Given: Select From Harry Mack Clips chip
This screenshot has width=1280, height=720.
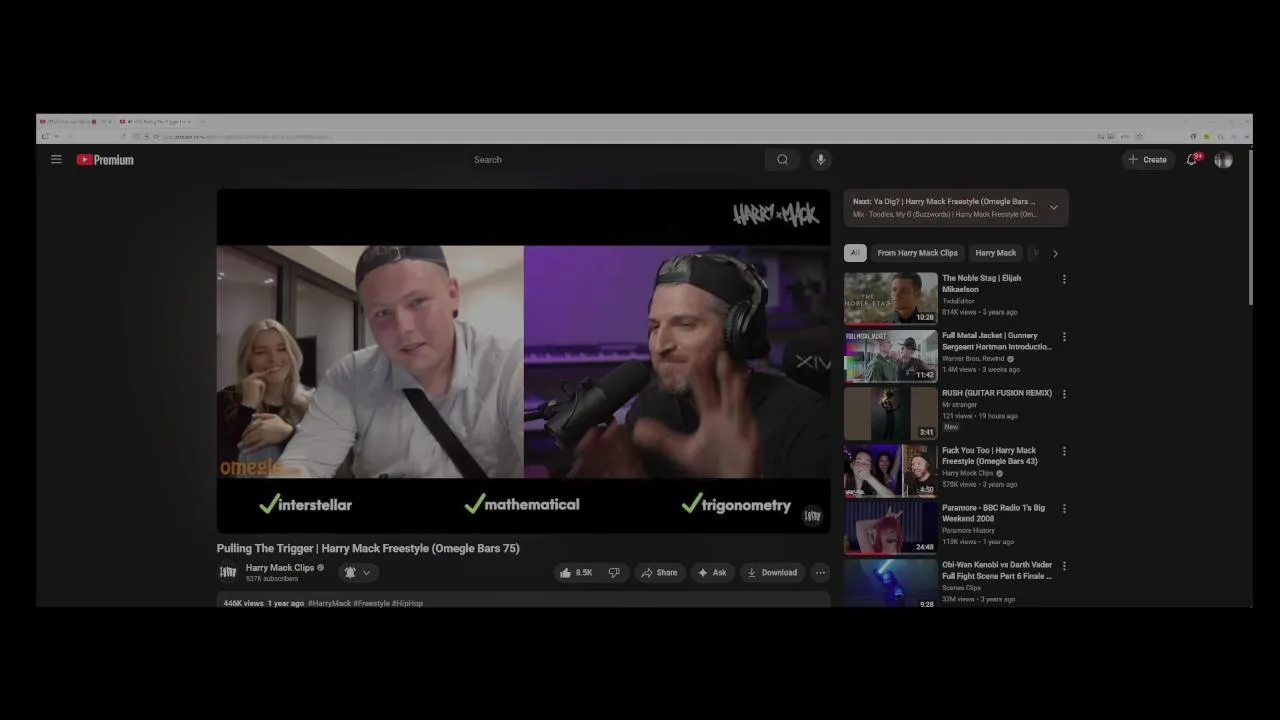Looking at the screenshot, I should click(917, 253).
